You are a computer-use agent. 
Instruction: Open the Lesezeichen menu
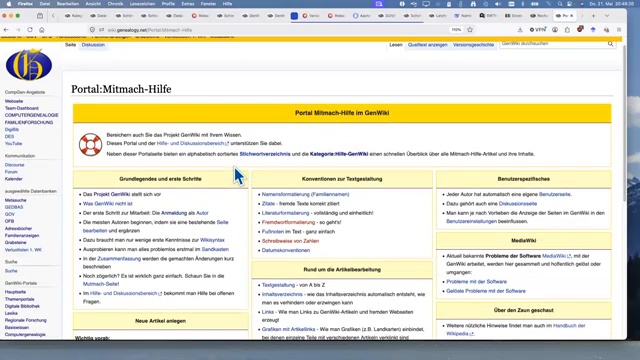(142, 4)
